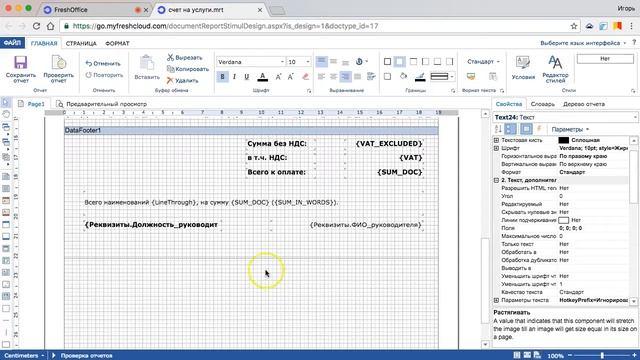Screen dimensions: 640x360
Task: Open Стандарт text format dropdown
Action: tap(483, 61)
